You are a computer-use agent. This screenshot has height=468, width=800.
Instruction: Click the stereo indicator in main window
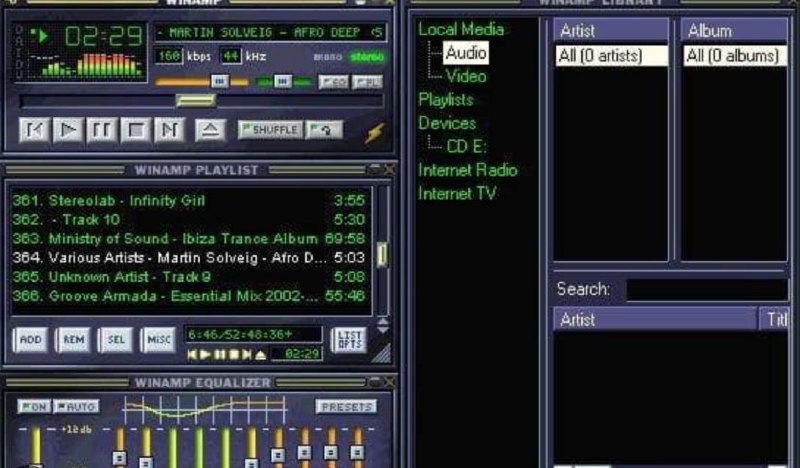click(367, 57)
